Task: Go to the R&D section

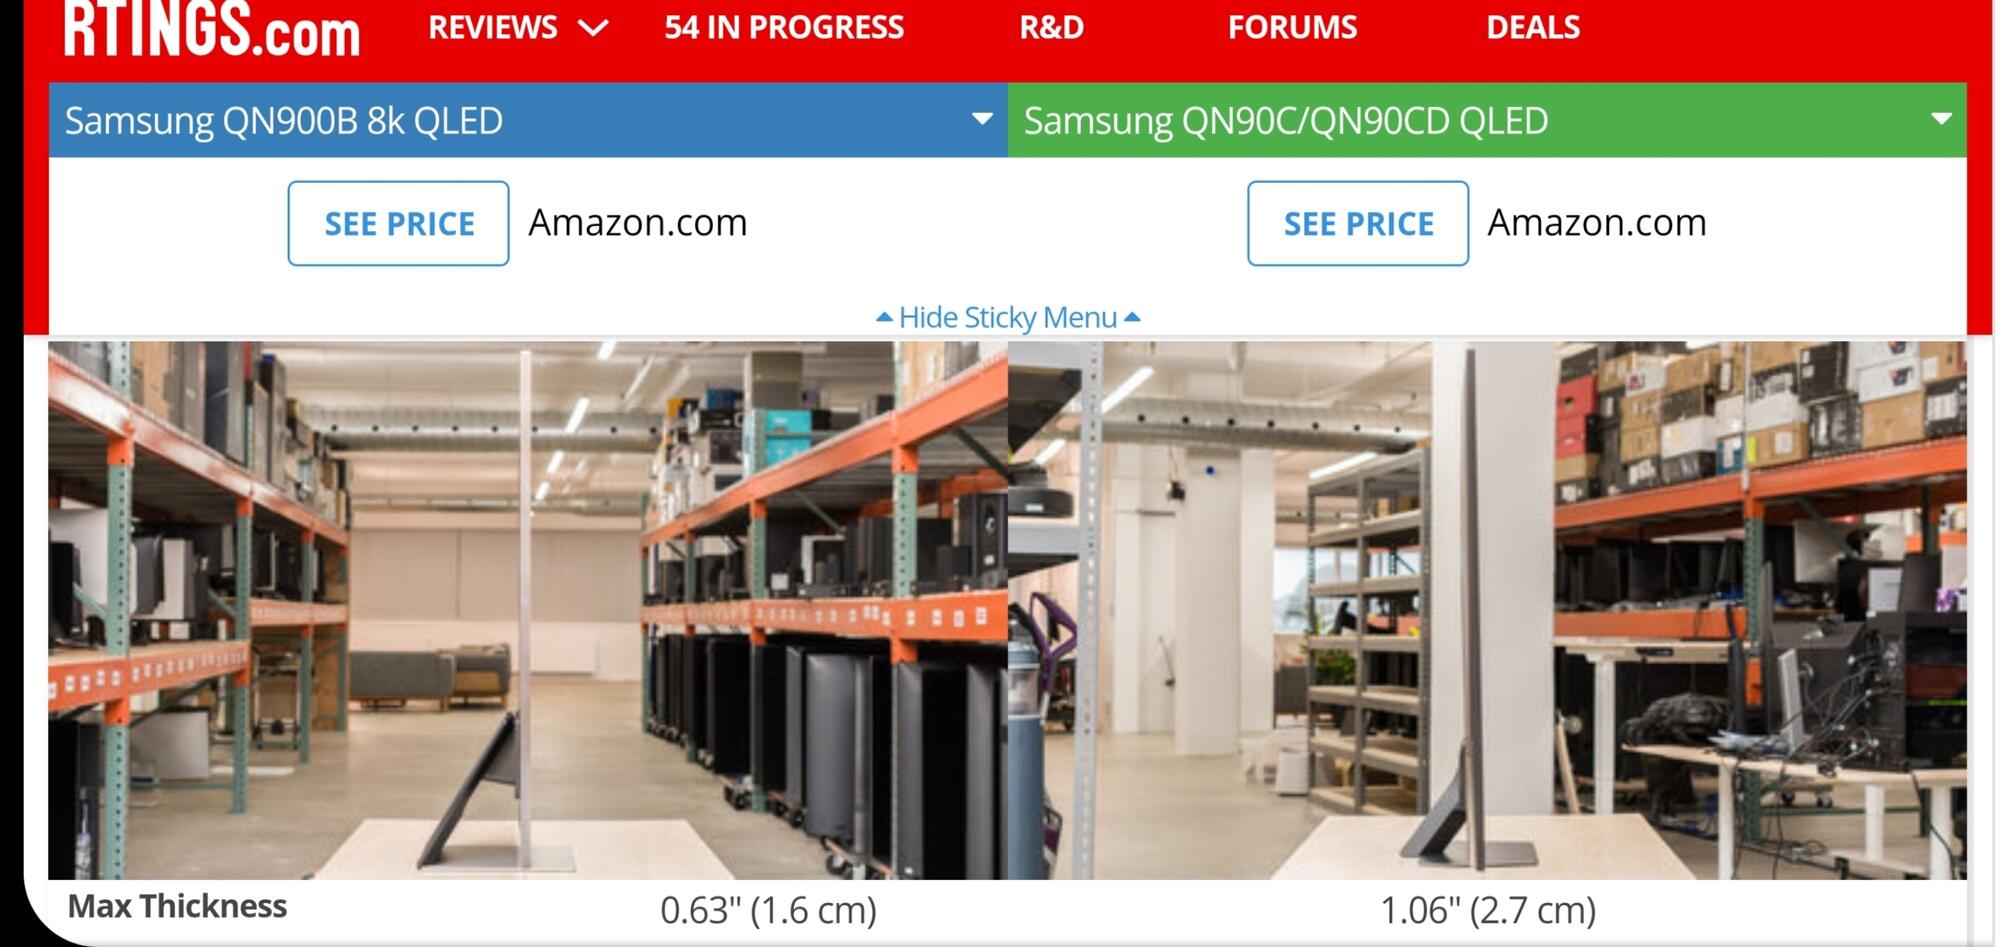Action: pos(1051,27)
